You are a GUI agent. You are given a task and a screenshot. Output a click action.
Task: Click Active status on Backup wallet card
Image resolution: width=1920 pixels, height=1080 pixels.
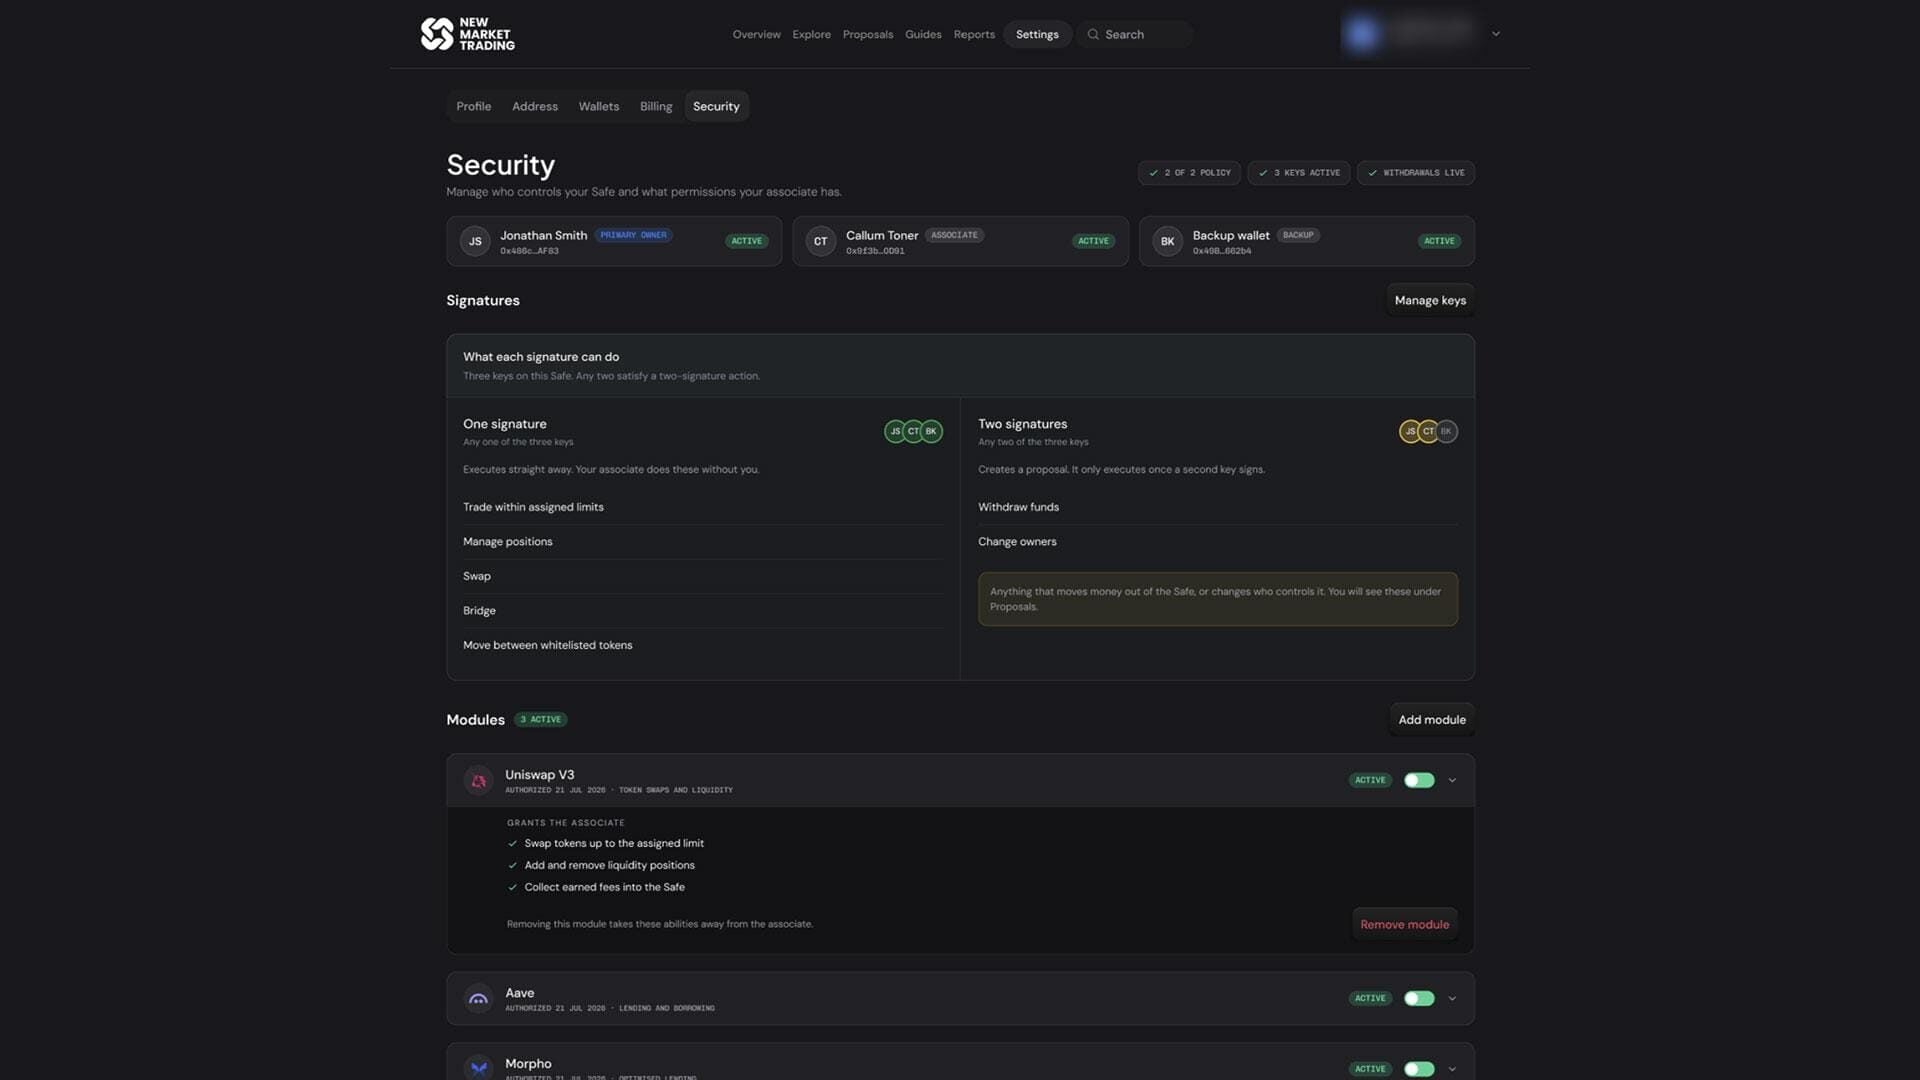click(x=1439, y=241)
